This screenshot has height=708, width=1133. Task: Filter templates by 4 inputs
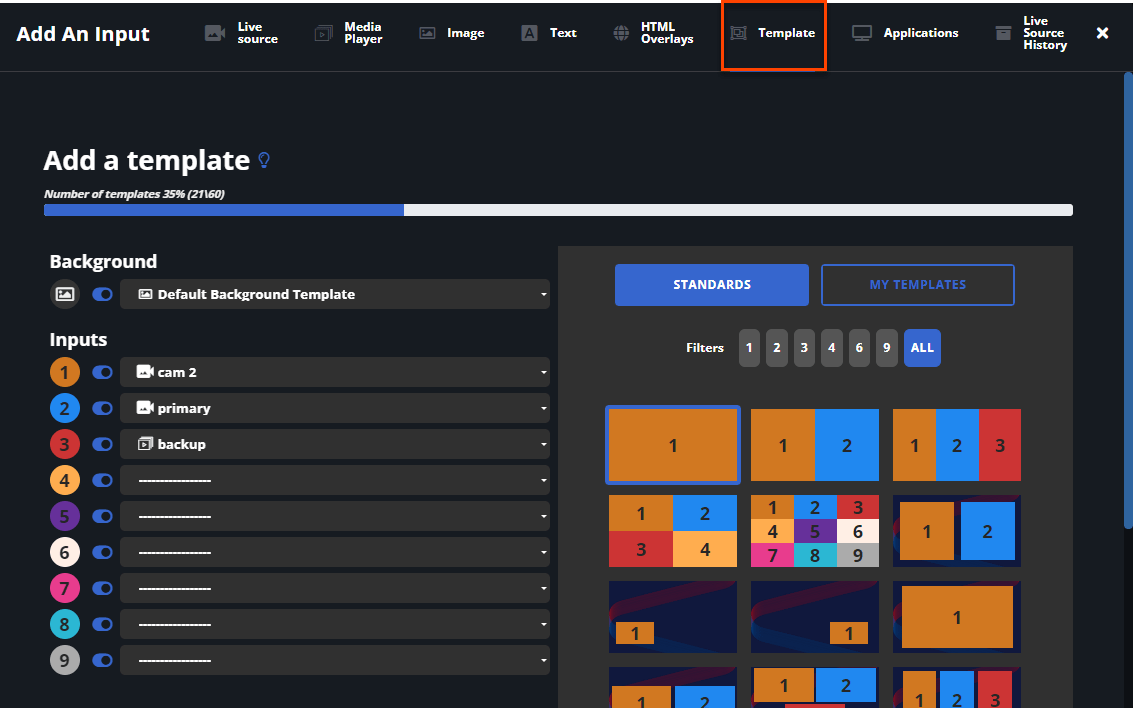click(x=832, y=347)
